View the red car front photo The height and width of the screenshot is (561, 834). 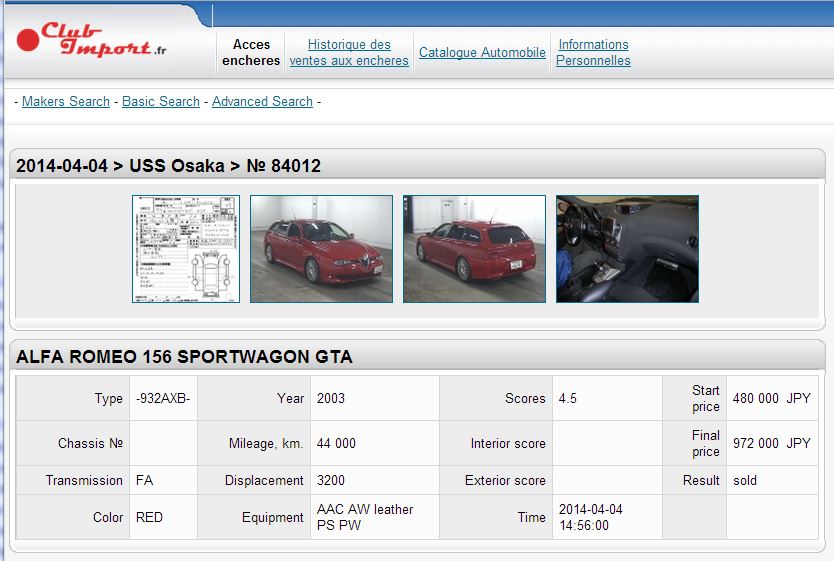click(x=321, y=249)
